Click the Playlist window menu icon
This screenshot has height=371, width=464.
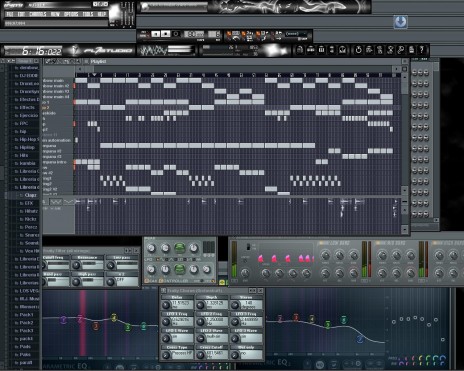86,61
